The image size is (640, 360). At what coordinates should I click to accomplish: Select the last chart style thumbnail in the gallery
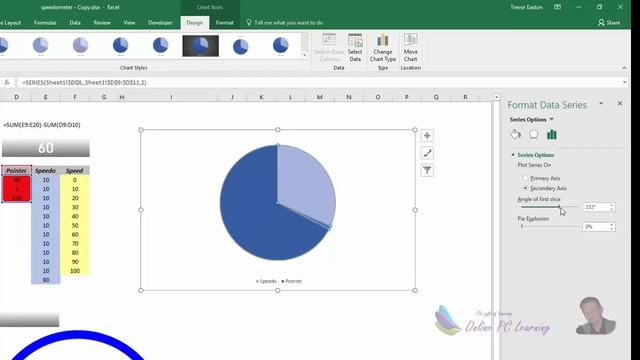click(280, 46)
